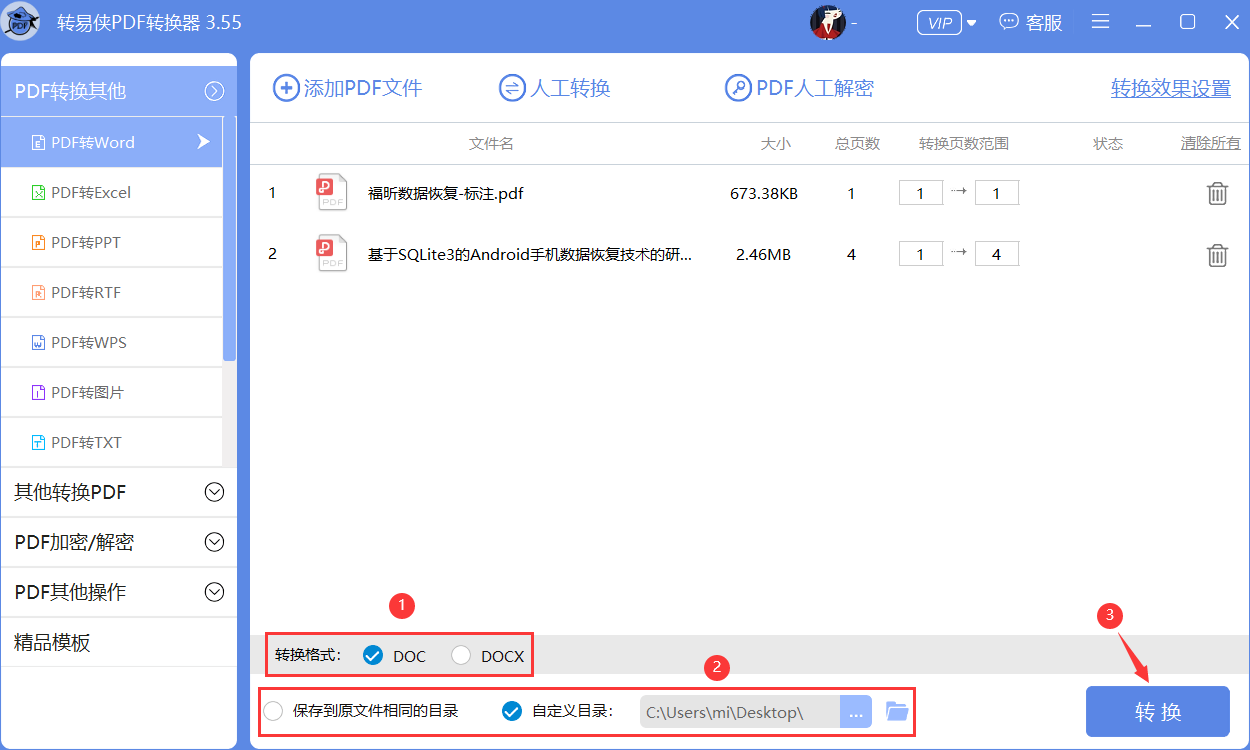This screenshot has height=750, width=1250.
Task: Click 清除所有 to clear the list
Action: pyautogui.click(x=1210, y=143)
